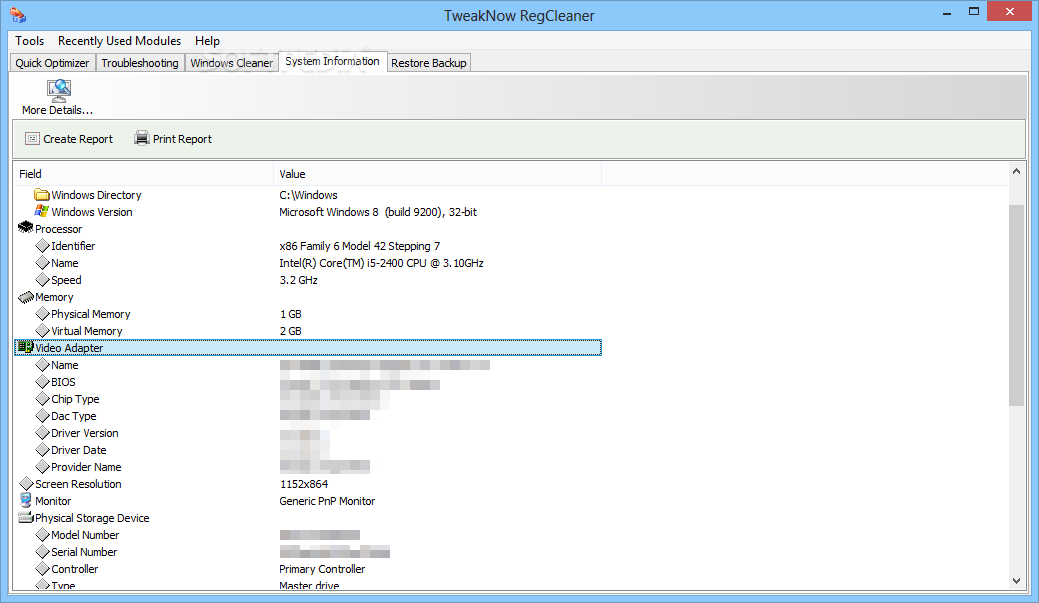Click the value 'C:\Windows'
The width and height of the screenshot is (1039, 603).
308,195
